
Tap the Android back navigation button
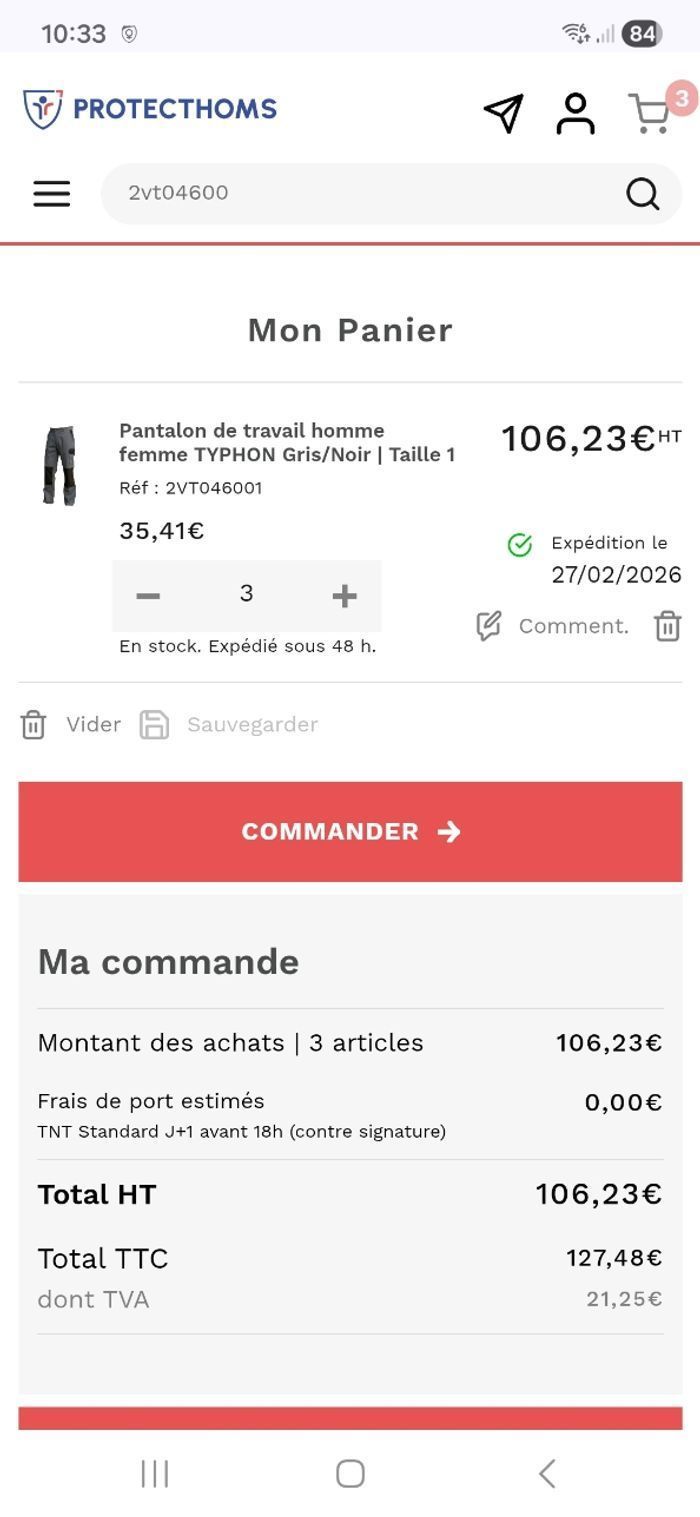pyautogui.click(x=546, y=1472)
